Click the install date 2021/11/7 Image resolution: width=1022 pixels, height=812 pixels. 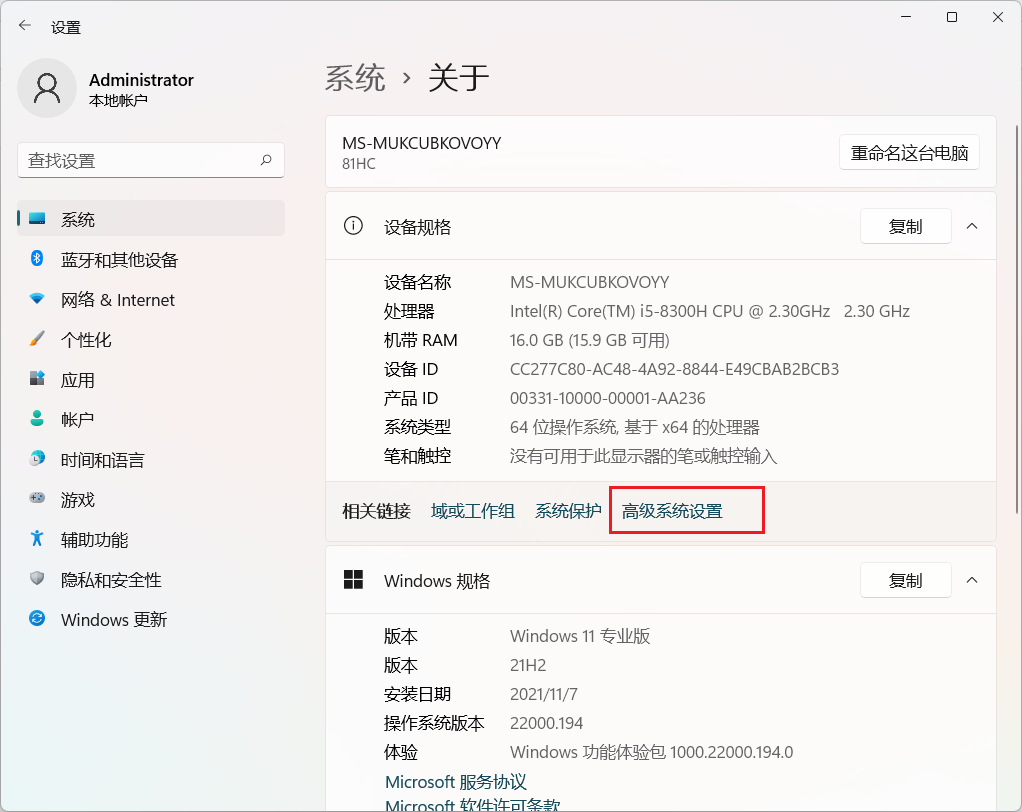coord(544,694)
